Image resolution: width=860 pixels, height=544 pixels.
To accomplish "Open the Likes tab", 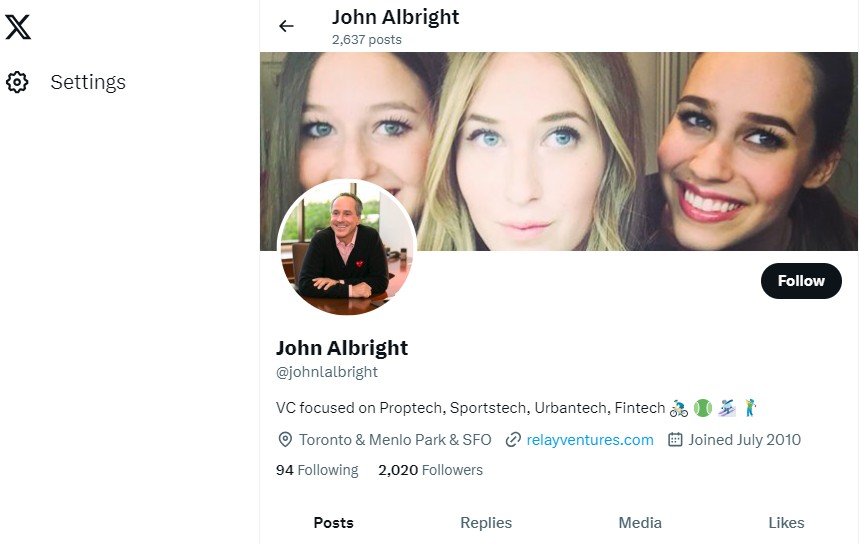I will [787, 523].
